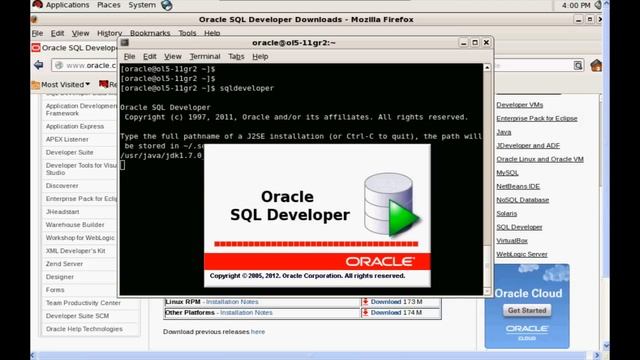Click the Firefox URL address field
Image resolution: width=640 pixels, height=360 pixels.
pyautogui.click(x=85, y=65)
